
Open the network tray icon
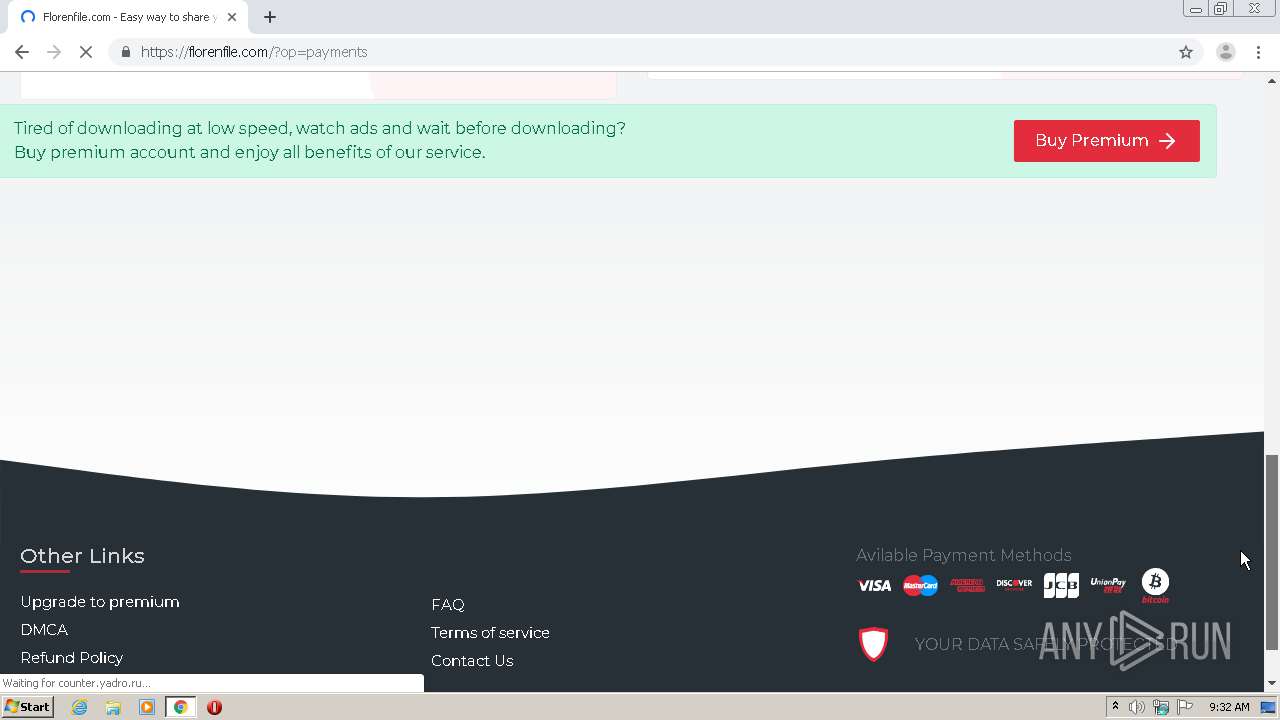click(x=1161, y=707)
